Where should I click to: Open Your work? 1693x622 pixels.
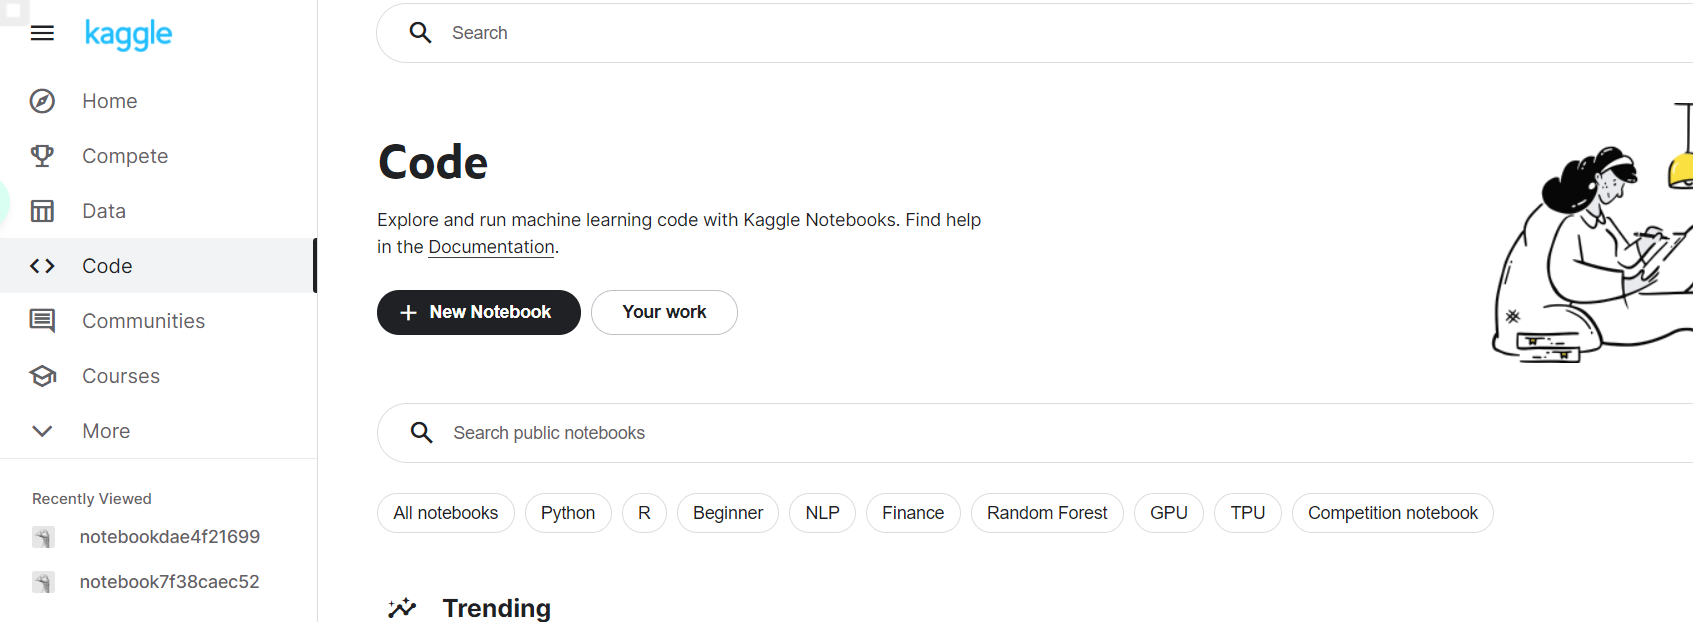(664, 312)
